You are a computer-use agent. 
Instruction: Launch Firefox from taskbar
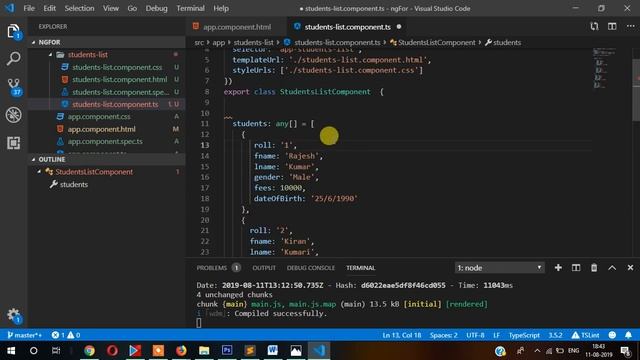point(181,351)
